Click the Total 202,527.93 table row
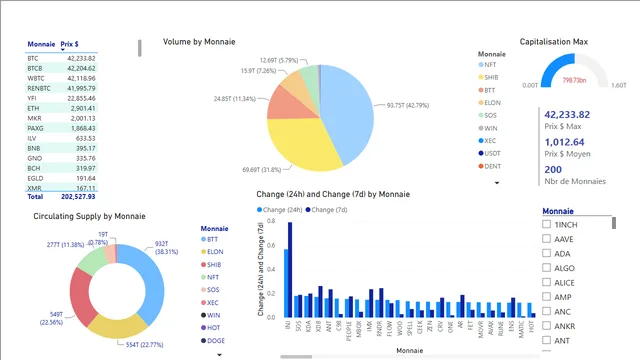Viewport: 640px width, 360px height. pos(61,197)
